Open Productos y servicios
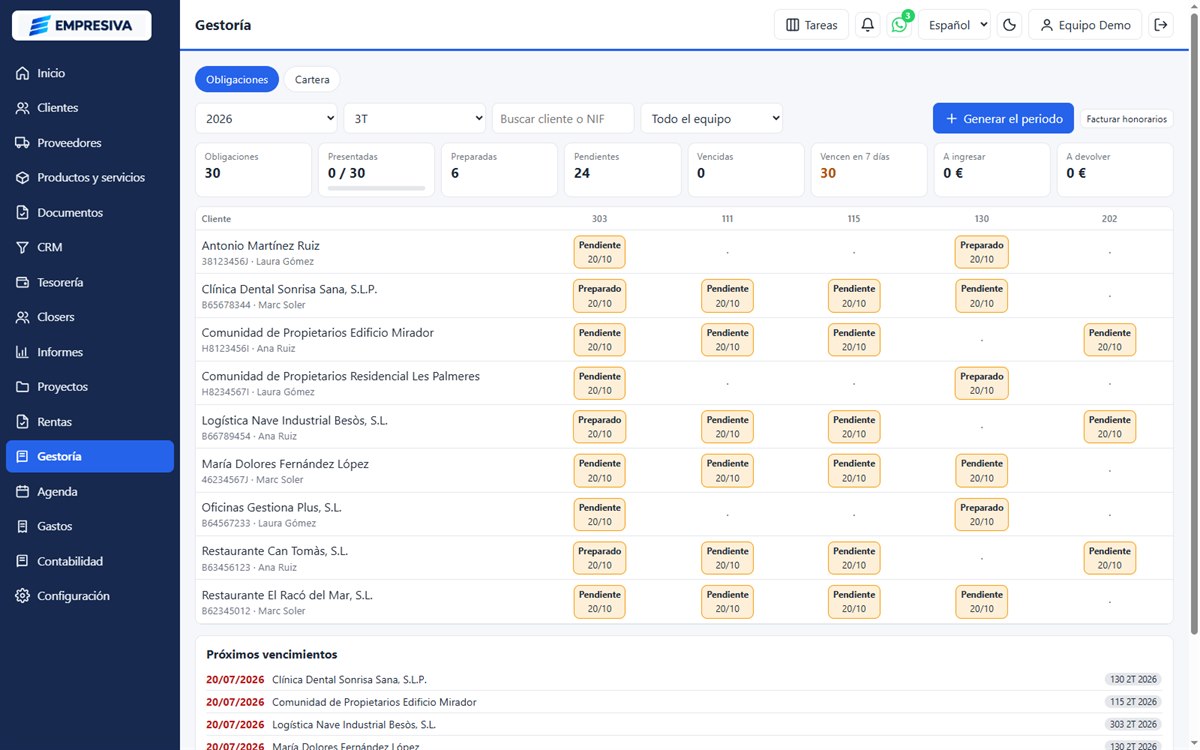 [x=90, y=178]
